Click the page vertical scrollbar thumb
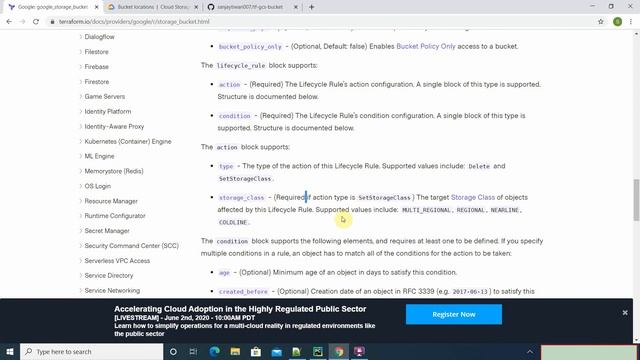 pyautogui.click(x=636, y=200)
